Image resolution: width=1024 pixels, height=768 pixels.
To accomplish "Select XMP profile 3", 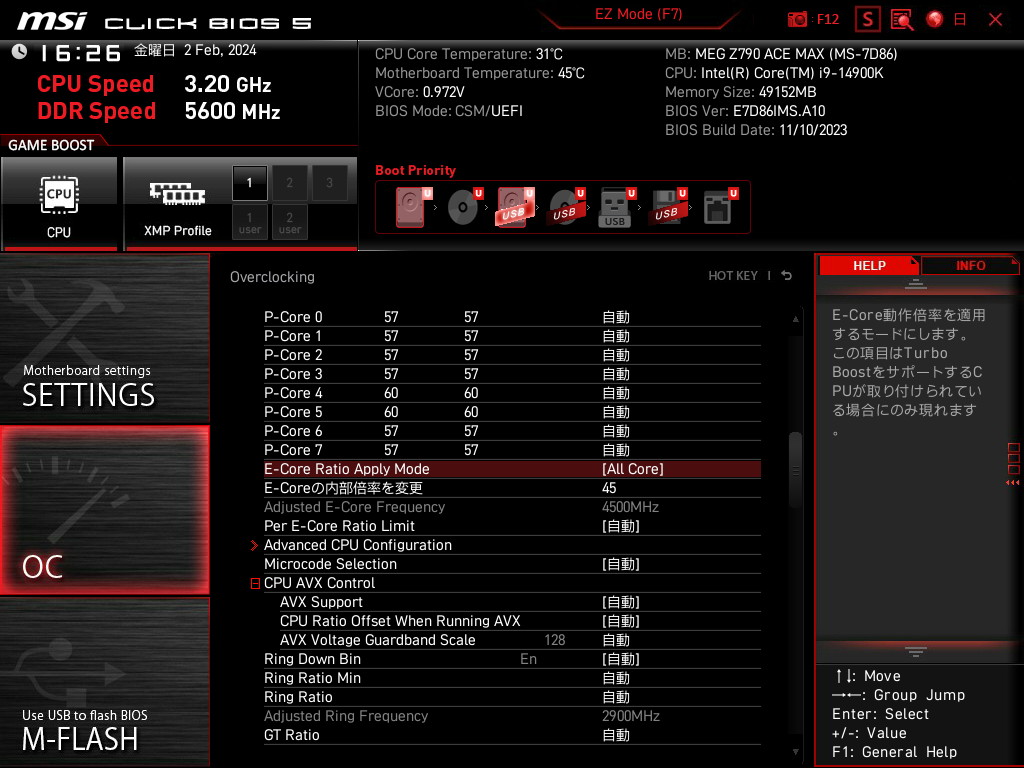I will point(329,183).
